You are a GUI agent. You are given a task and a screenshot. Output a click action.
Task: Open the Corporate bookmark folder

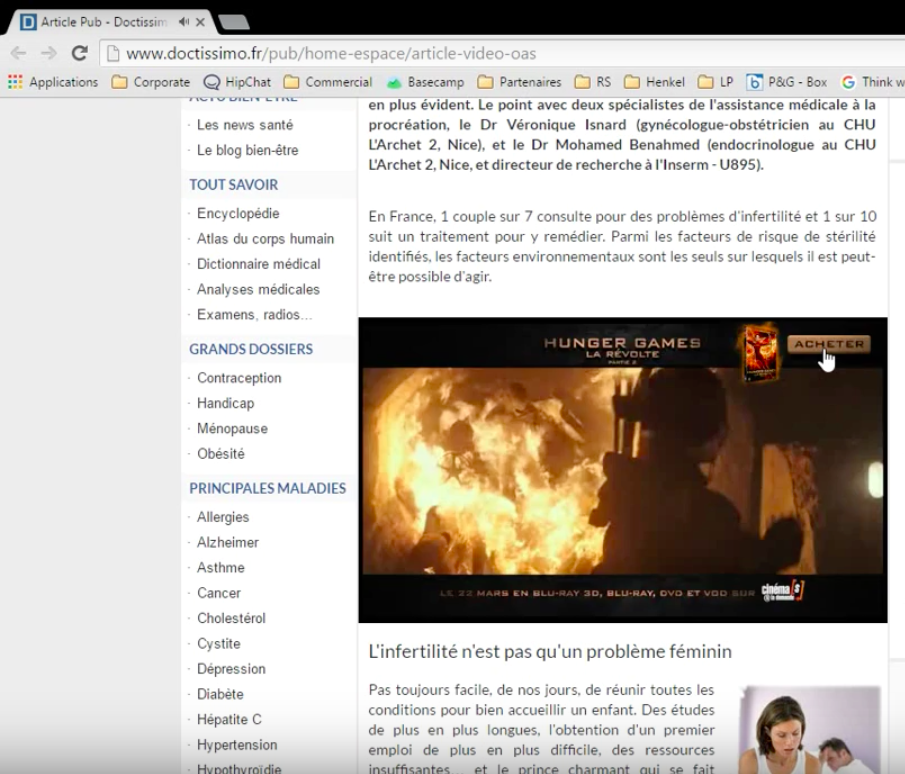tap(151, 82)
